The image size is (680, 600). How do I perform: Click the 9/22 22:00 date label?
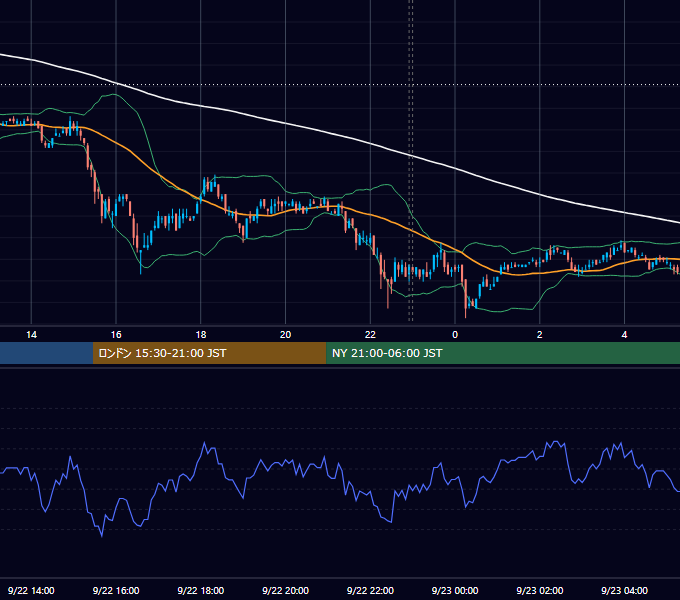click(x=370, y=590)
